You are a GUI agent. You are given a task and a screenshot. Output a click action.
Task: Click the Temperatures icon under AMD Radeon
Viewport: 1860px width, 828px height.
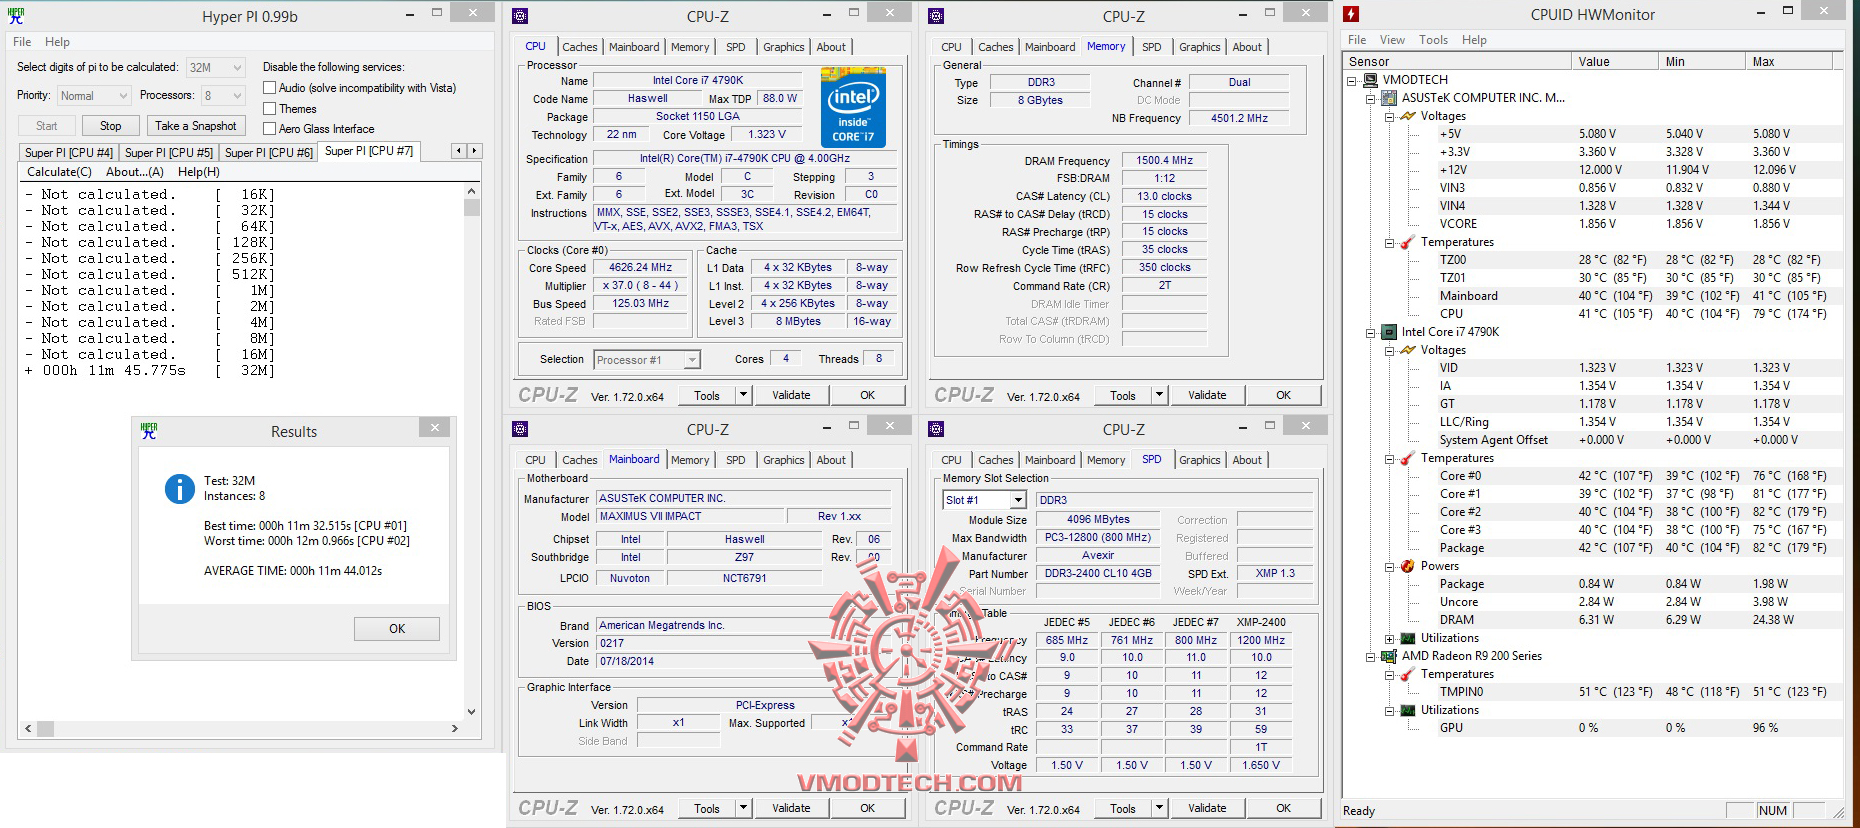pos(1408,674)
